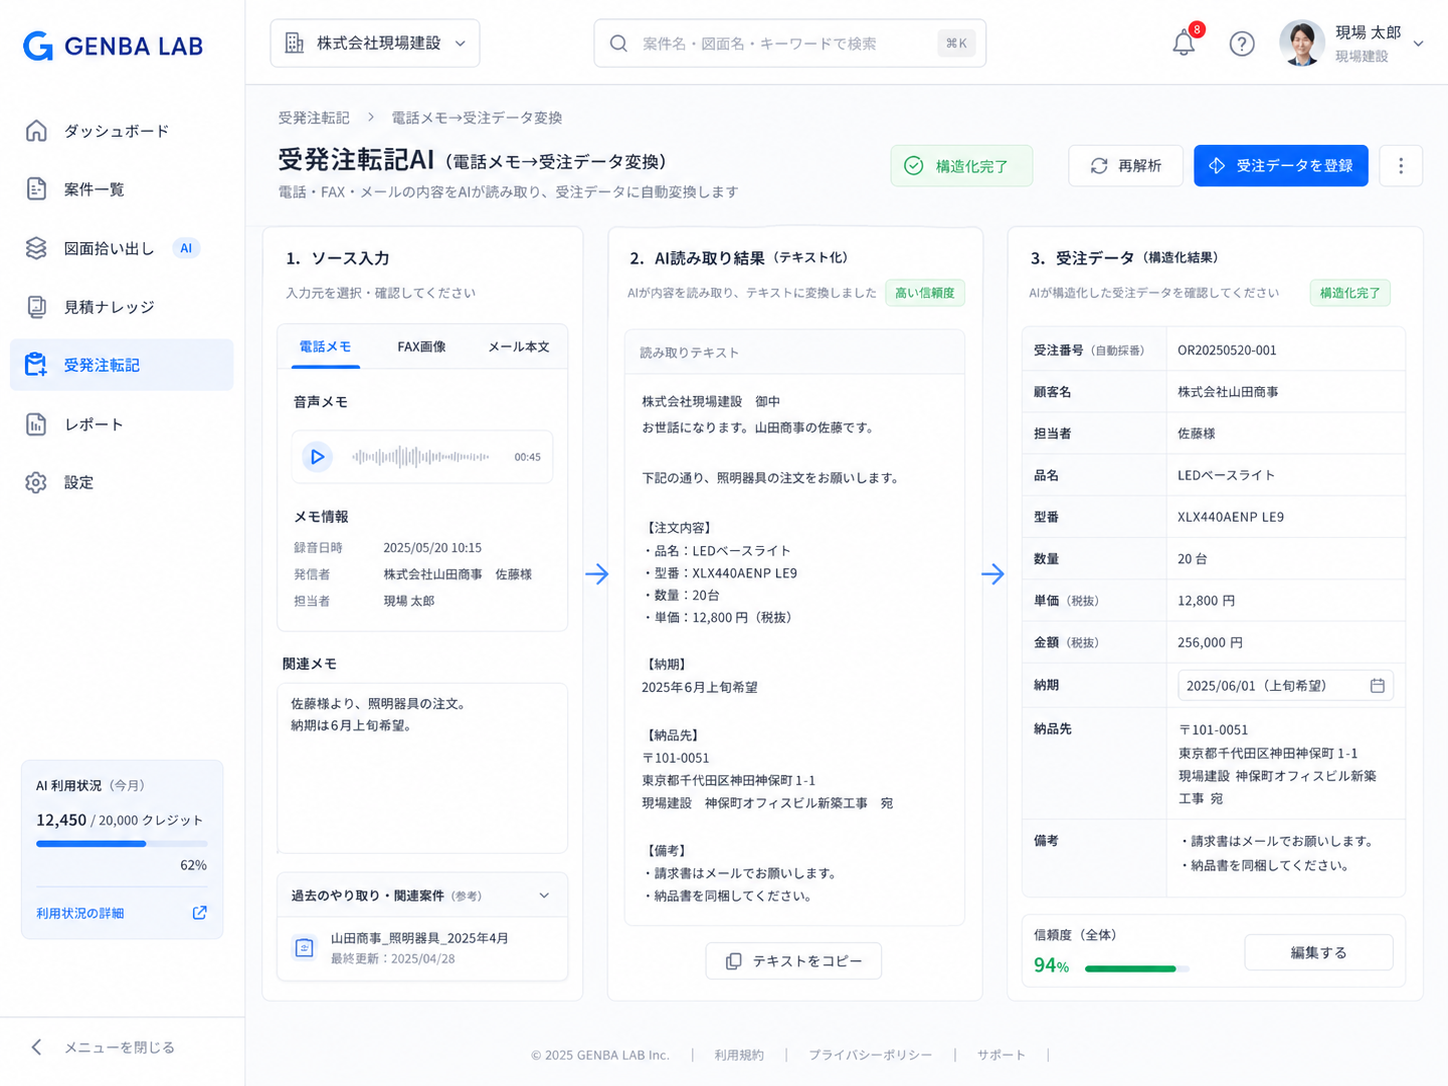Viewport: 1448px width, 1086px height.
Task: Click the 256,000 円 amount value
Action: pyautogui.click(x=1210, y=643)
